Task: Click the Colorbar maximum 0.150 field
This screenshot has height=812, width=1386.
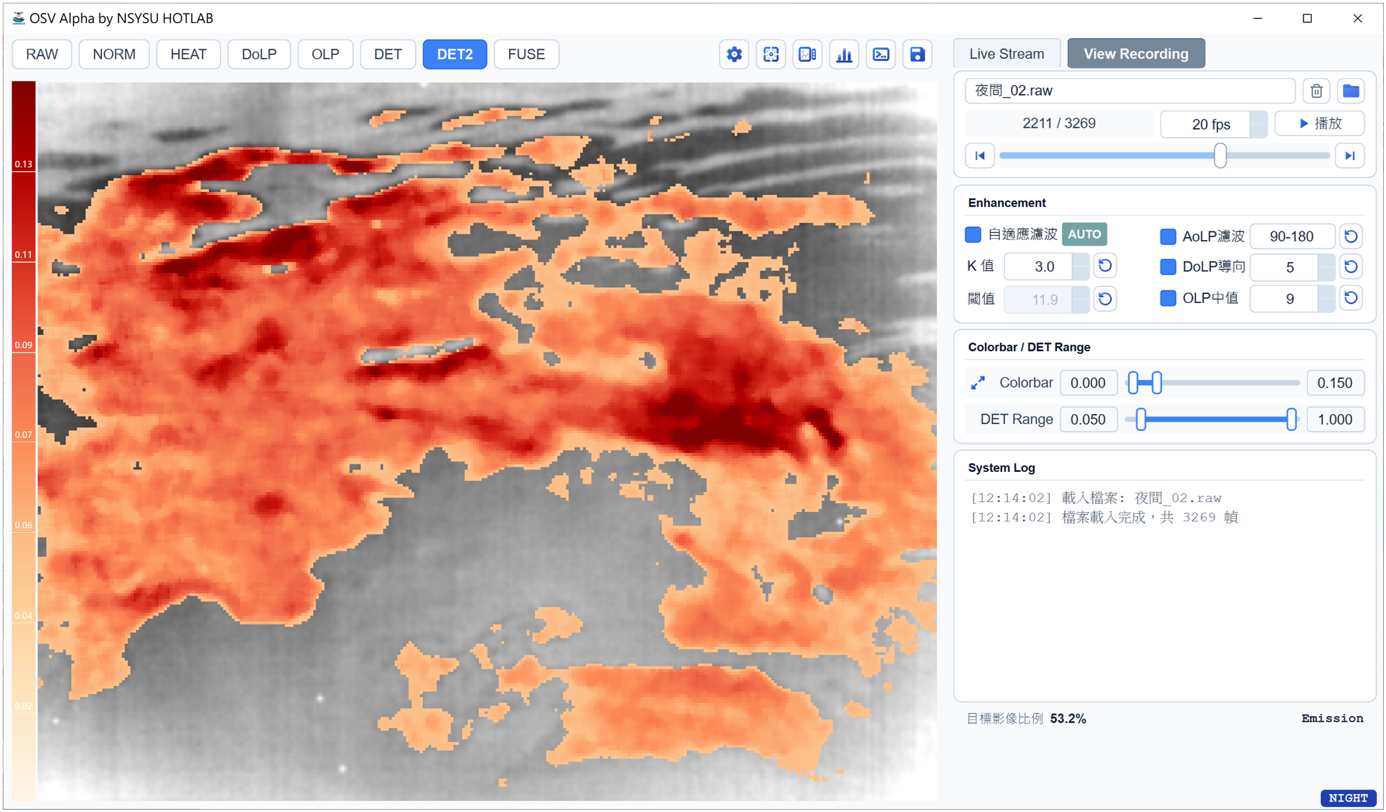Action: pos(1335,383)
